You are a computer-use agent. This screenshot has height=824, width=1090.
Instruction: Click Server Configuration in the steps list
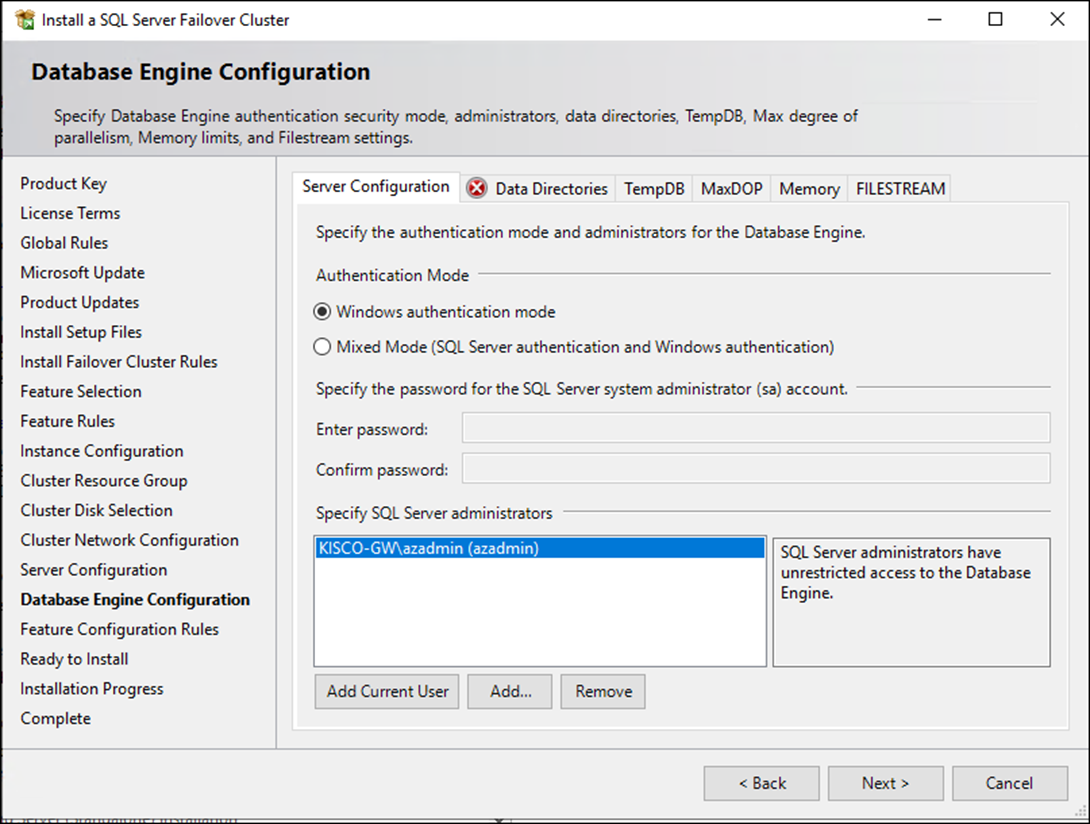click(x=94, y=570)
